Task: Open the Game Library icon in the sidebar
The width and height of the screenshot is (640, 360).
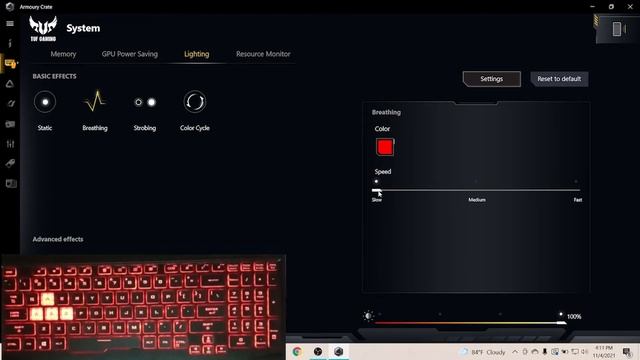Action: pos(10,124)
